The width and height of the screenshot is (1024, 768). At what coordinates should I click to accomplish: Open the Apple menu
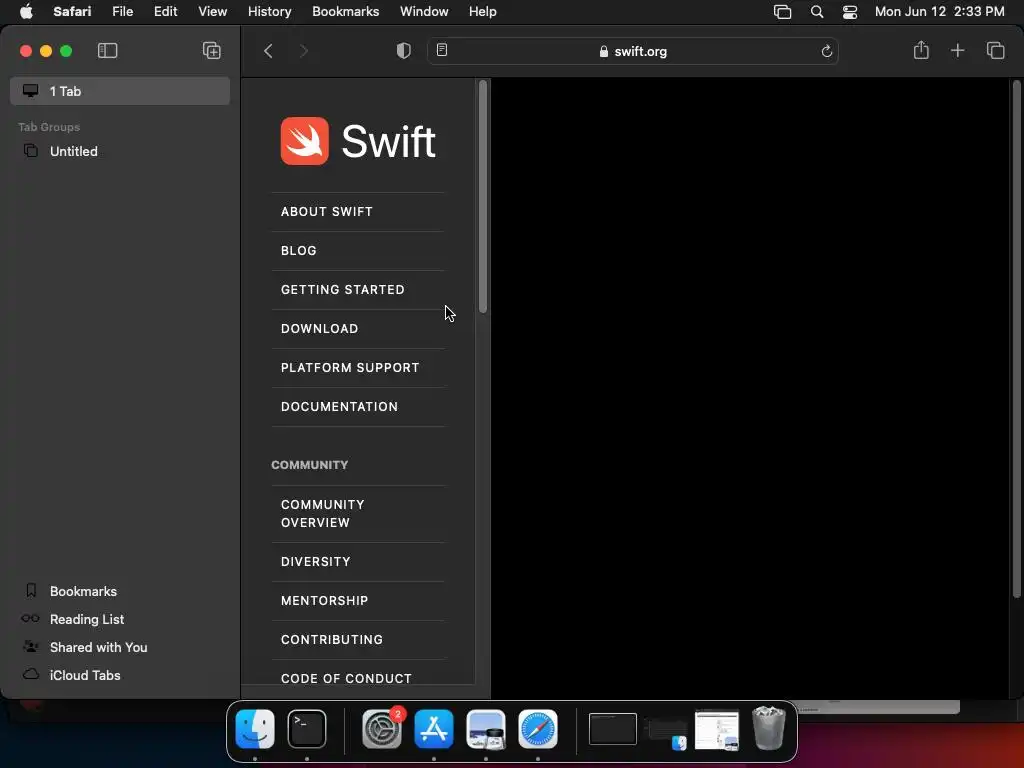(x=26, y=12)
